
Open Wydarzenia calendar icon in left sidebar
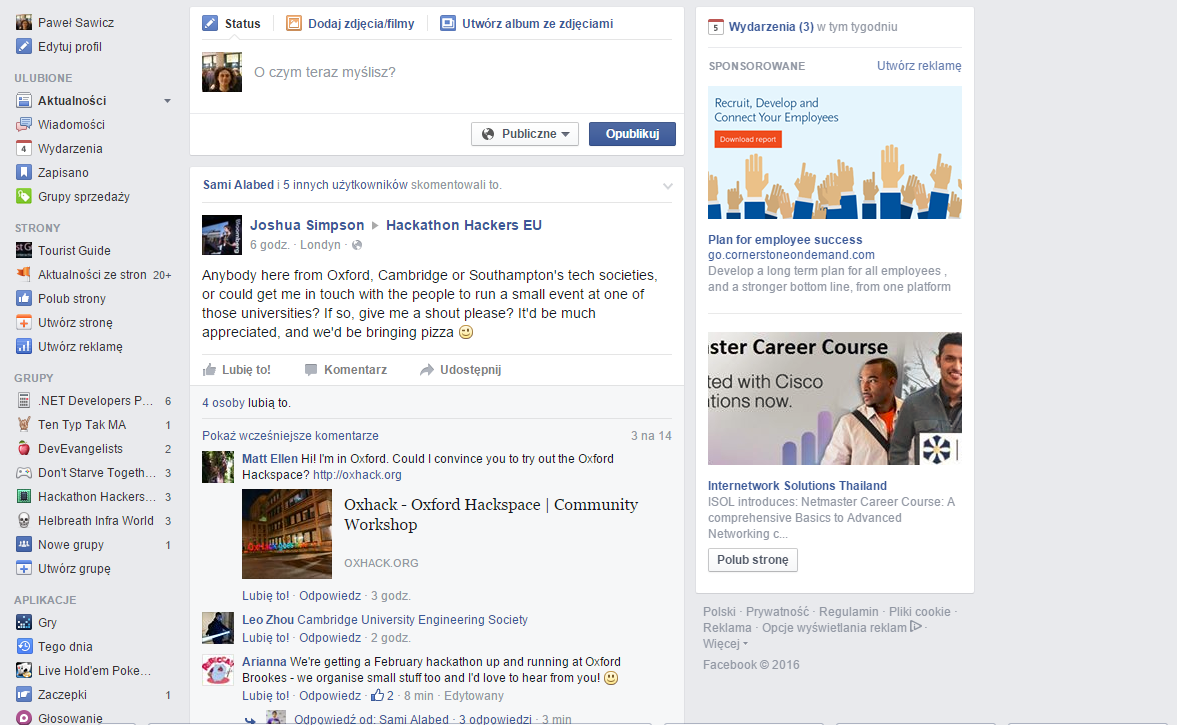pyautogui.click(x=24, y=149)
